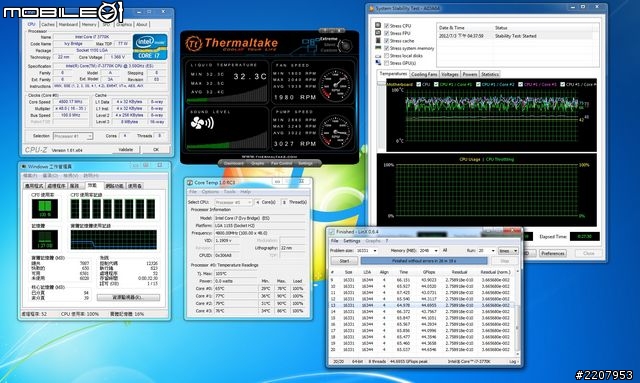This screenshot has height=383, width=640.
Task: Toggle the CPU graph line checkbox in AIDA64
Action: coord(418,85)
